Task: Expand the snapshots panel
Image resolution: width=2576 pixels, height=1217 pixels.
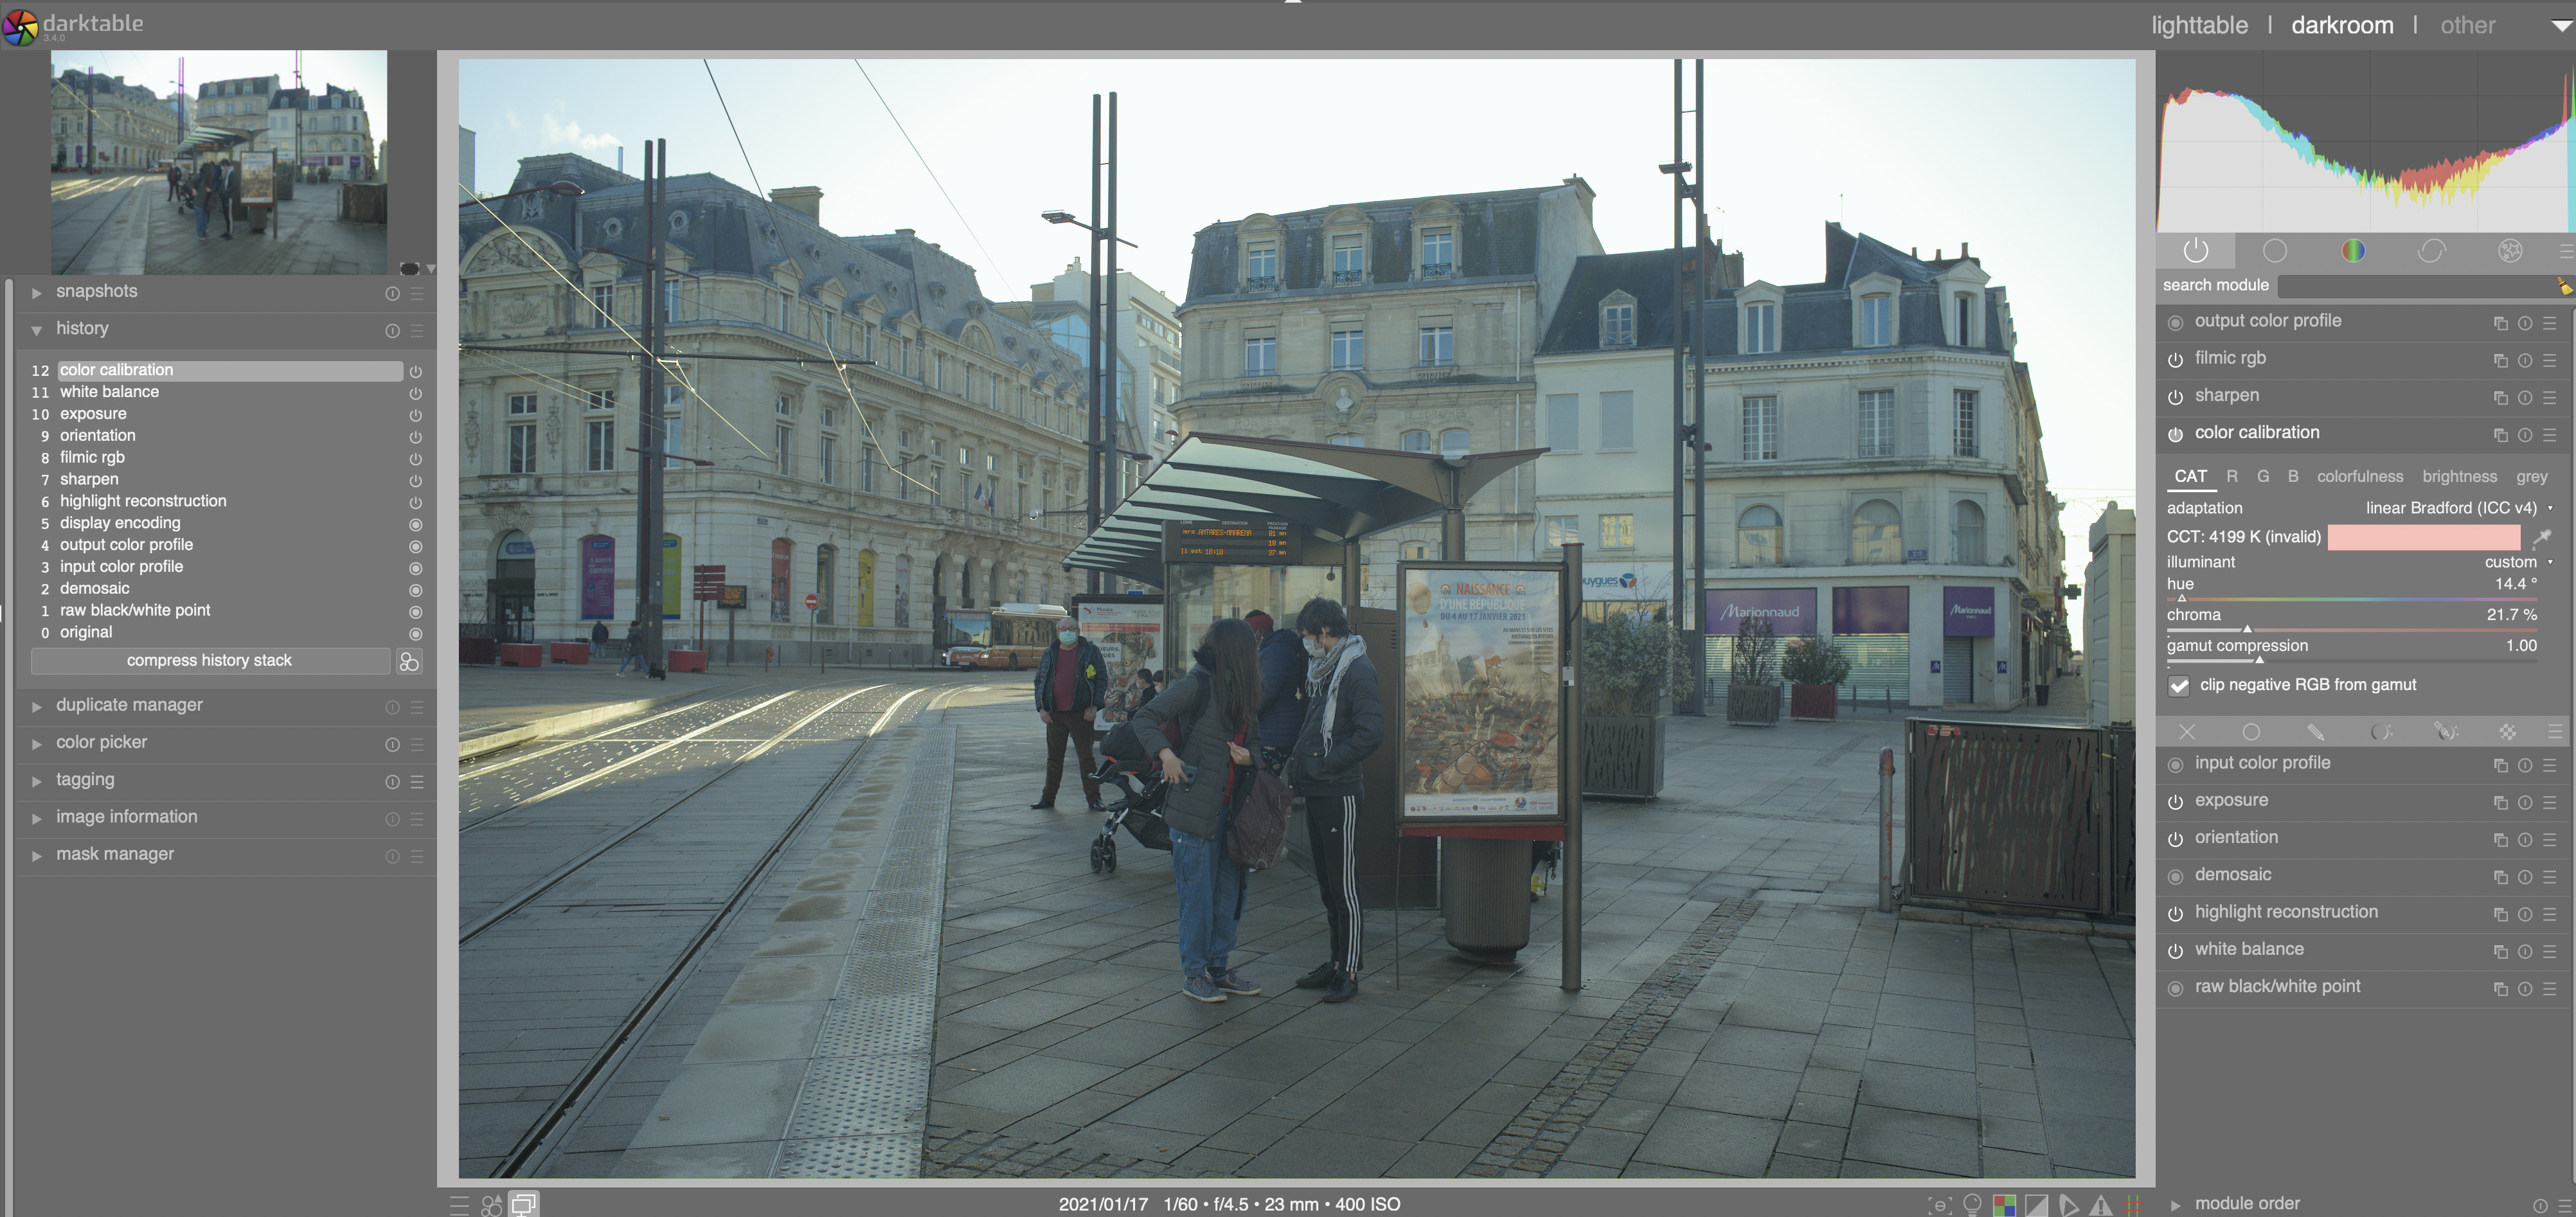Action: tap(97, 292)
